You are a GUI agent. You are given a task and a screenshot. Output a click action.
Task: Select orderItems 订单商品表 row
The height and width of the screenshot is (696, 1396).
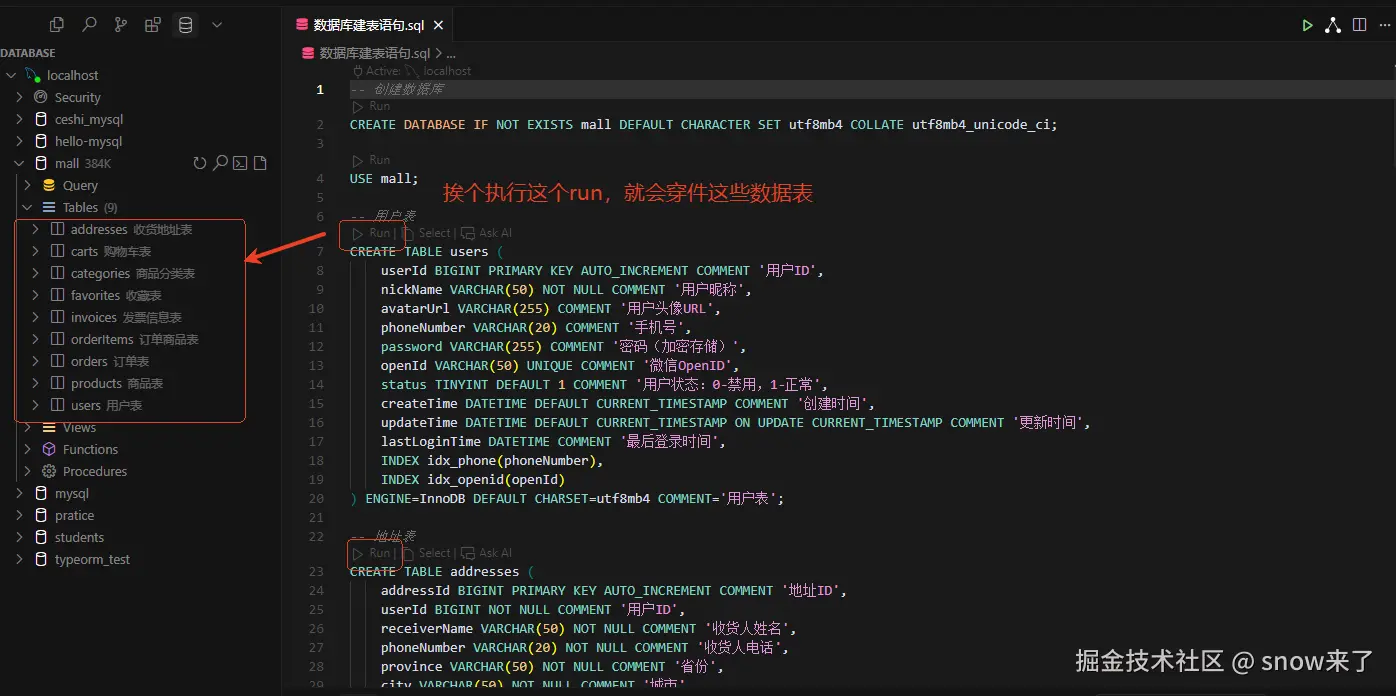(x=140, y=339)
